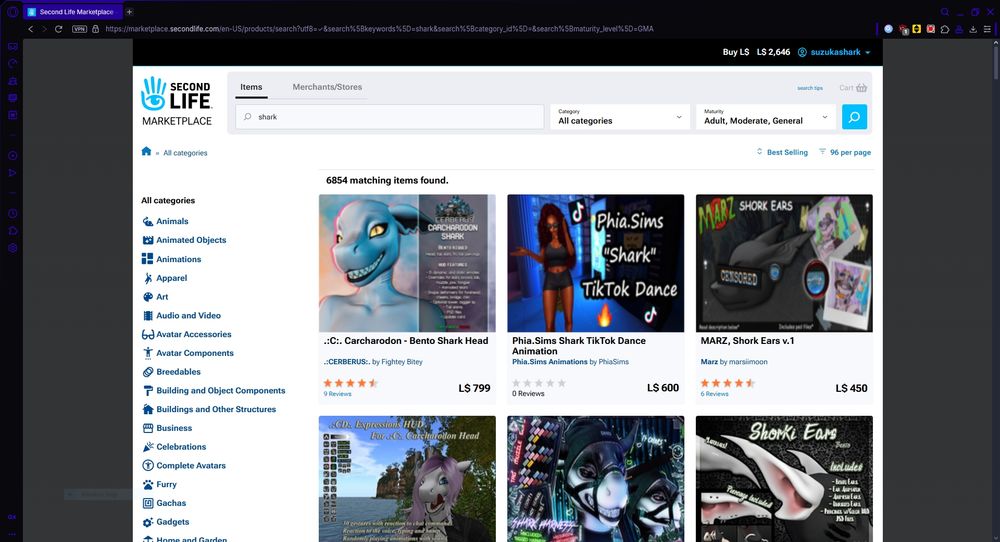Open the Gachas category
This screenshot has width=1000, height=542.
click(171, 503)
